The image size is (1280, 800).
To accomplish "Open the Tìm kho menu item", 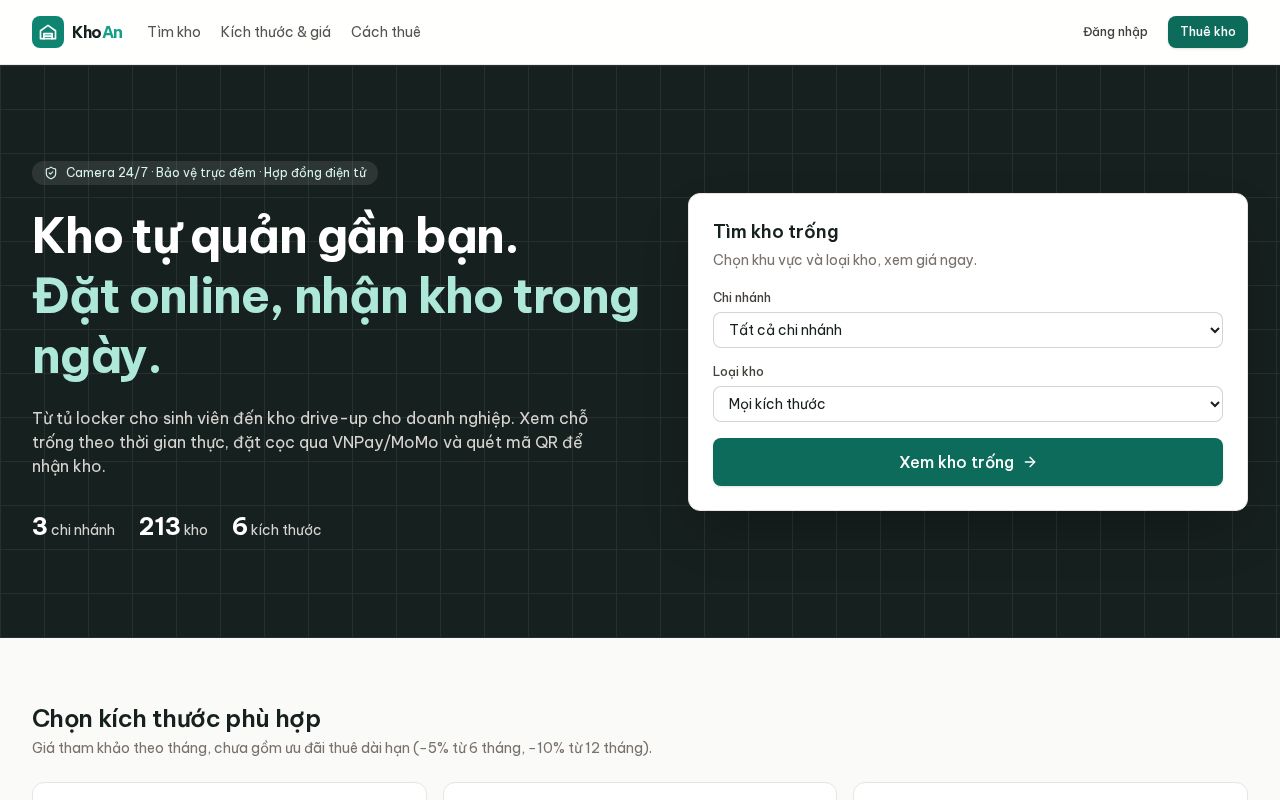I will click(x=174, y=32).
